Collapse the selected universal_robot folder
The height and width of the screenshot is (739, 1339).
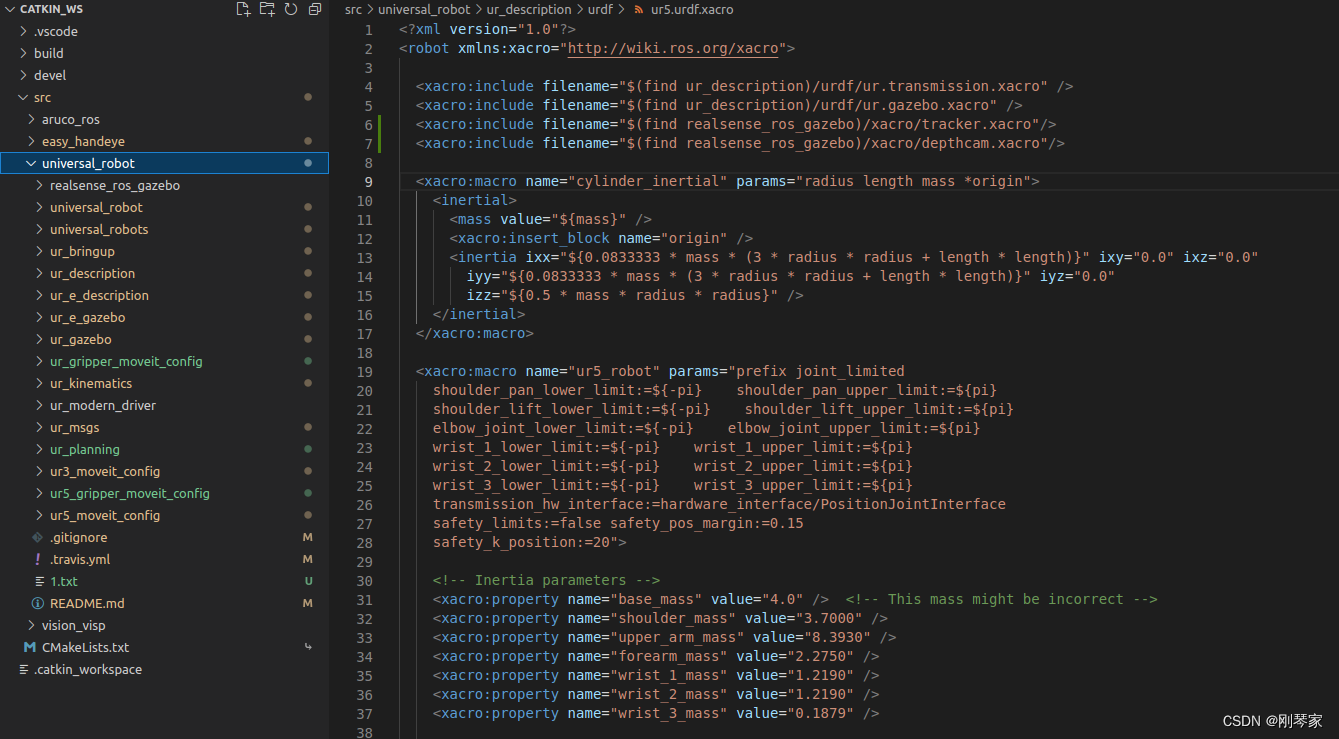pos(32,163)
